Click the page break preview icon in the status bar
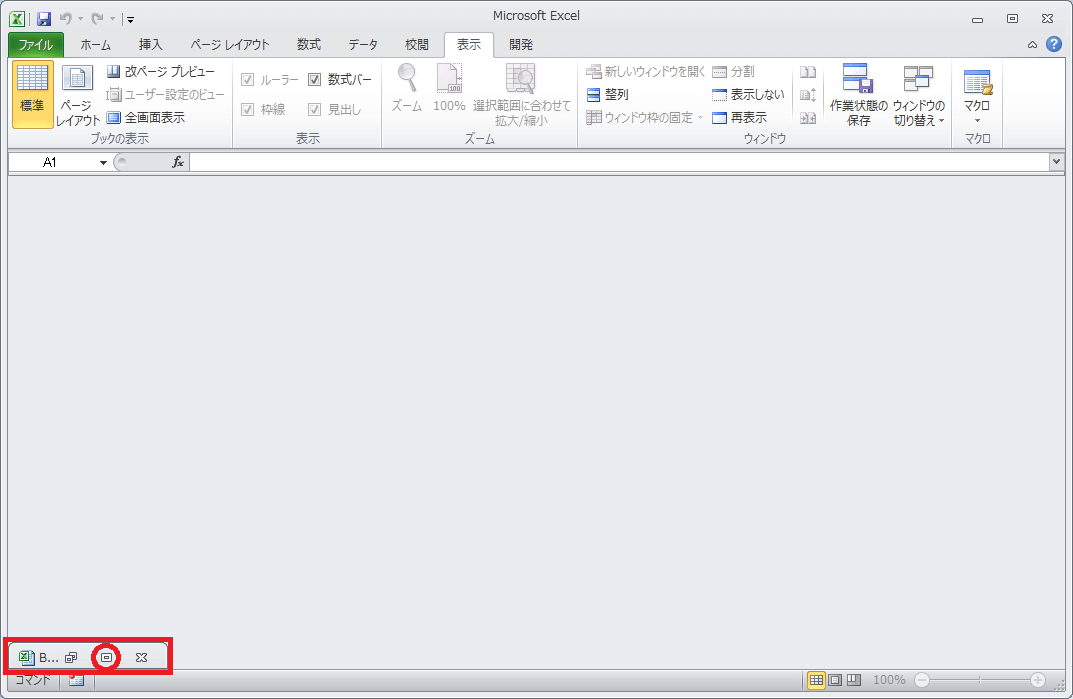The height and width of the screenshot is (699, 1073). click(853, 680)
